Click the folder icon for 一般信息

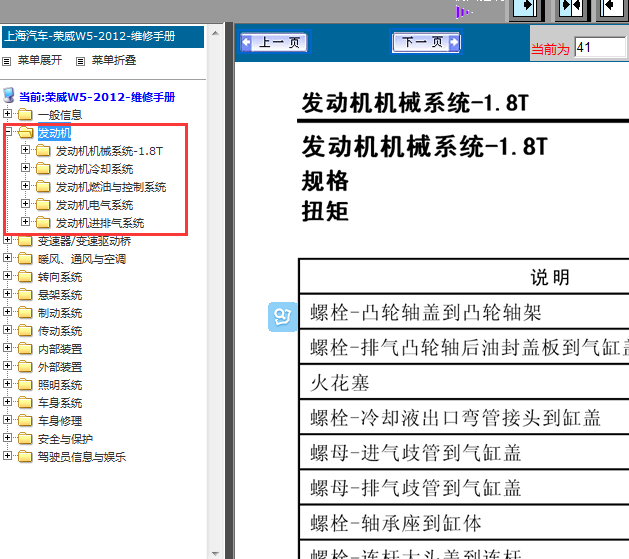tap(25, 114)
